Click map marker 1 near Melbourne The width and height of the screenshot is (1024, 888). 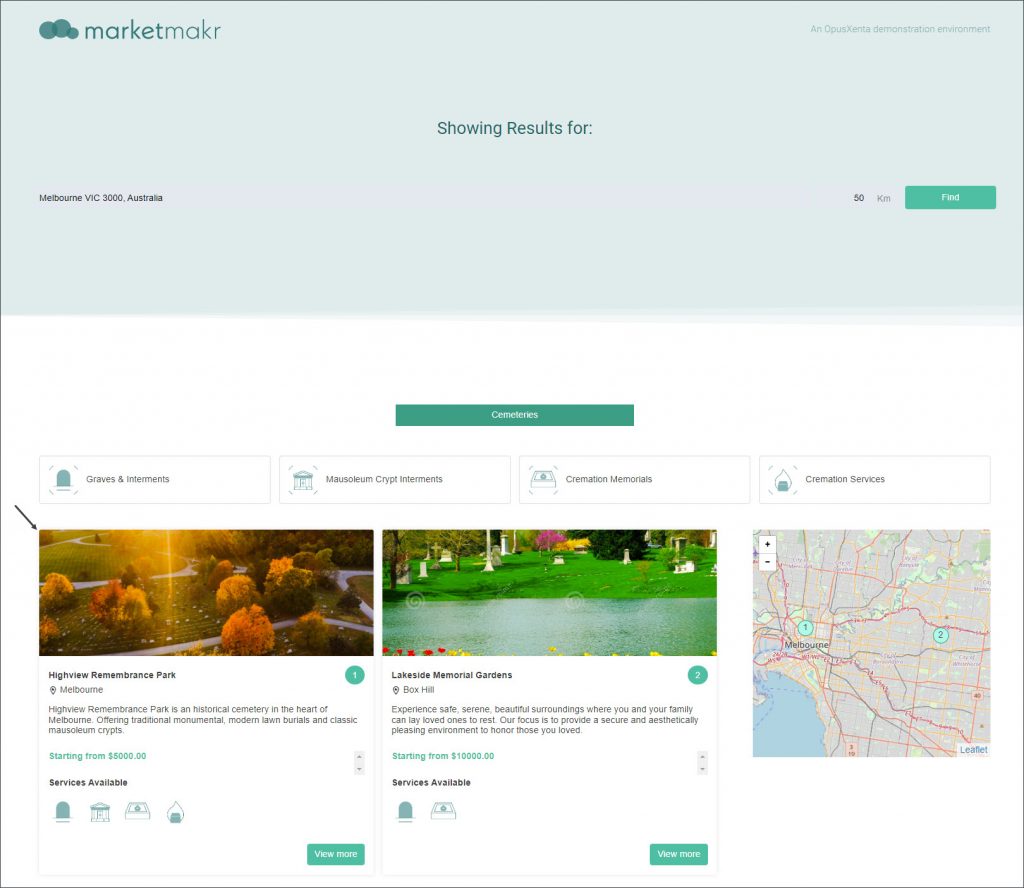tap(805, 627)
